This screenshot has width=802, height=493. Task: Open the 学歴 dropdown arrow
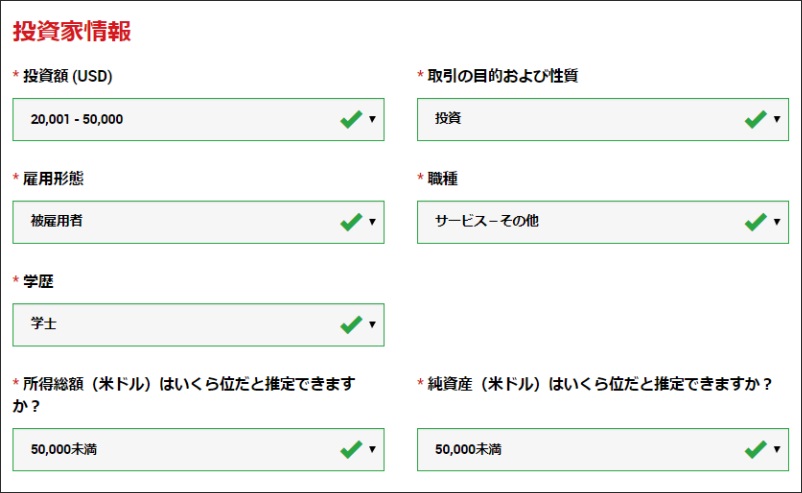click(x=372, y=326)
